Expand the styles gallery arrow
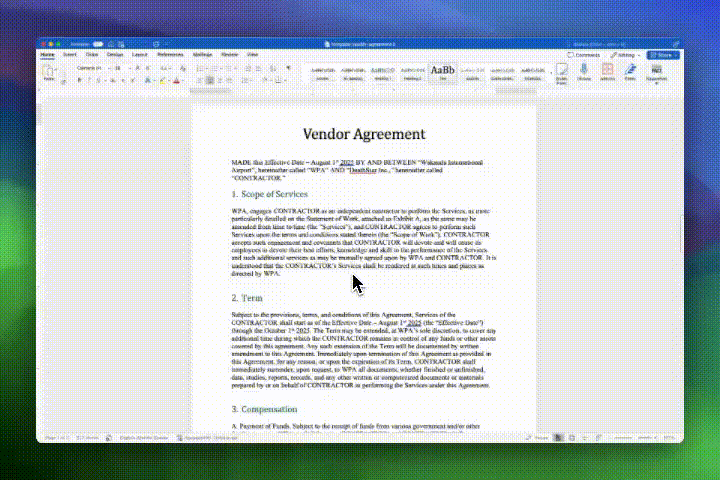 coord(551,73)
